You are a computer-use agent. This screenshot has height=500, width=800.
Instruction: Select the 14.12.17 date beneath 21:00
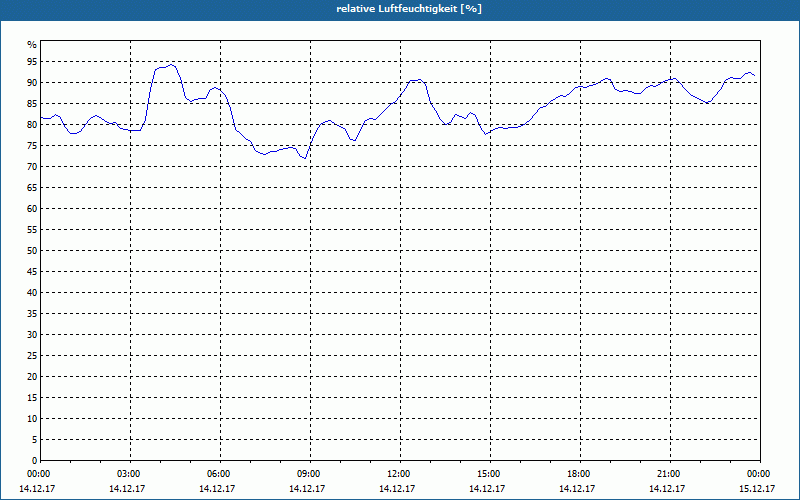click(667, 488)
